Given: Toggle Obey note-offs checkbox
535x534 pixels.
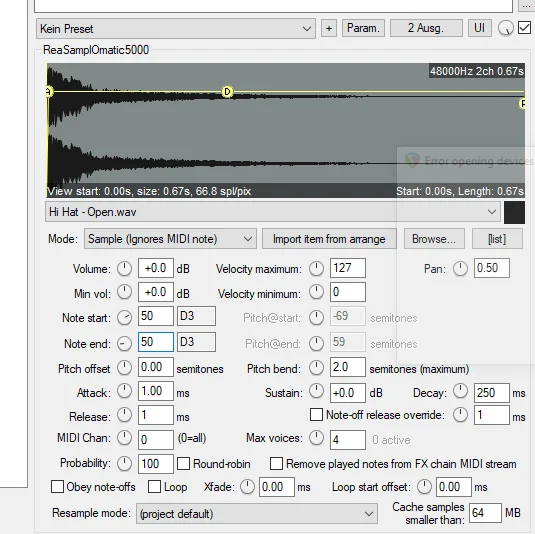Looking at the screenshot, I should (x=57, y=487).
